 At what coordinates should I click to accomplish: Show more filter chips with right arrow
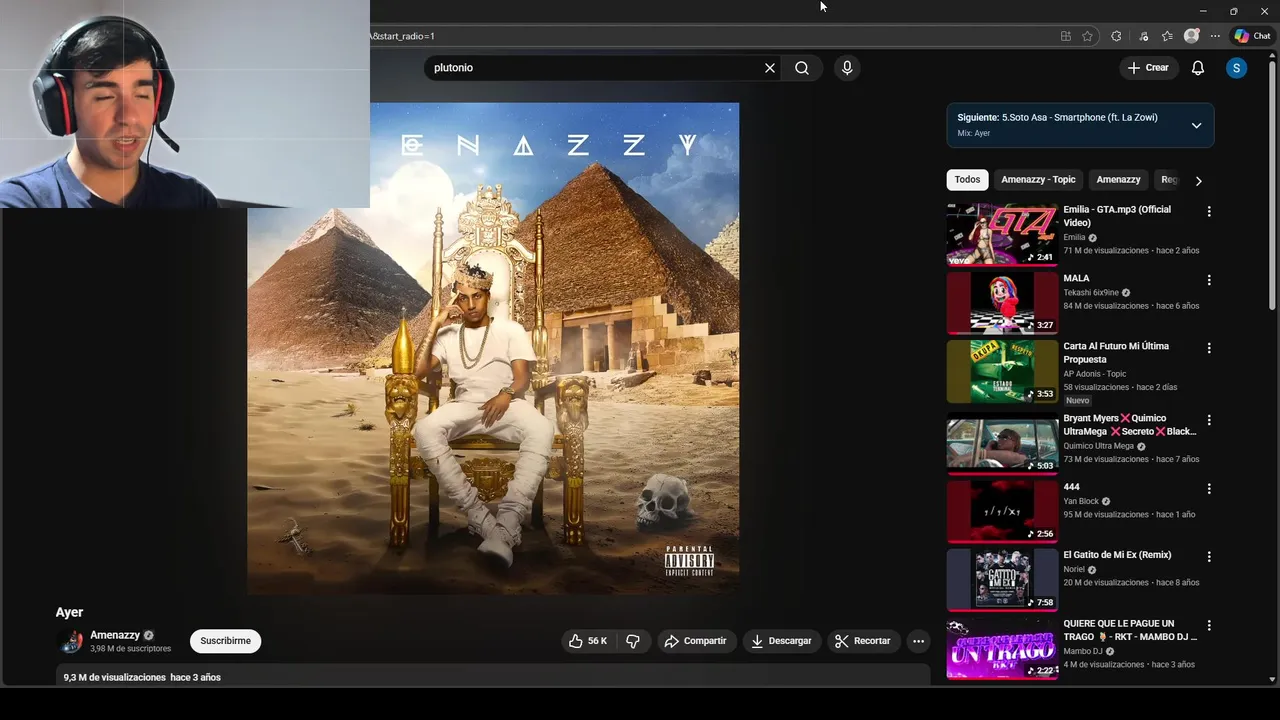(1198, 181)
